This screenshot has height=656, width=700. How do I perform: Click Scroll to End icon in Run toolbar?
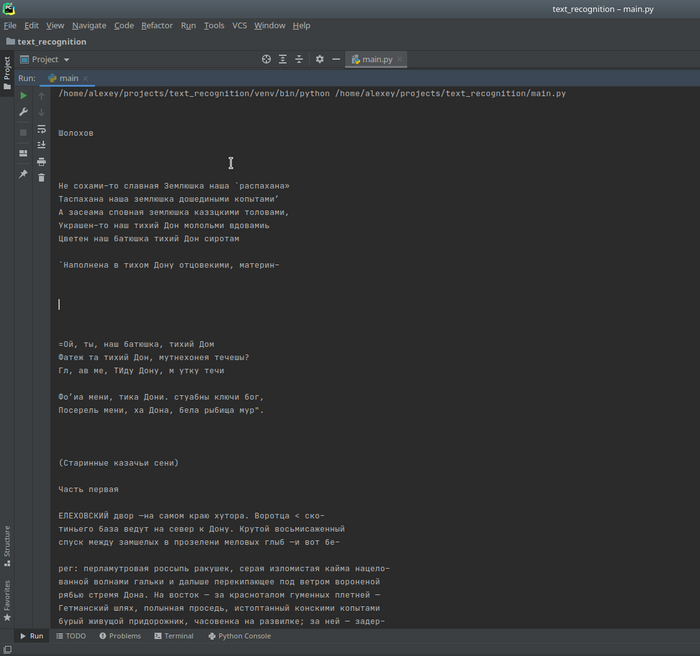click(41, 145)
